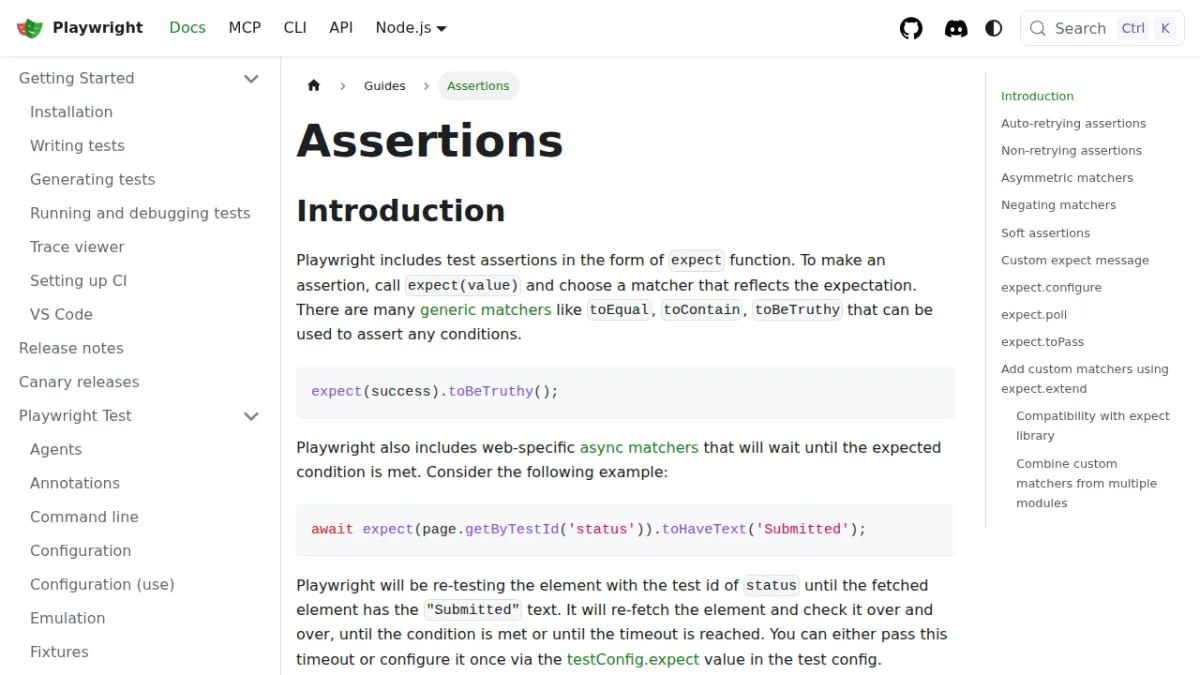Image resolution: width=1200 pixels, height=675 pixels.
Task: Open Trace viewer page
Action: (x=77, y=247)
